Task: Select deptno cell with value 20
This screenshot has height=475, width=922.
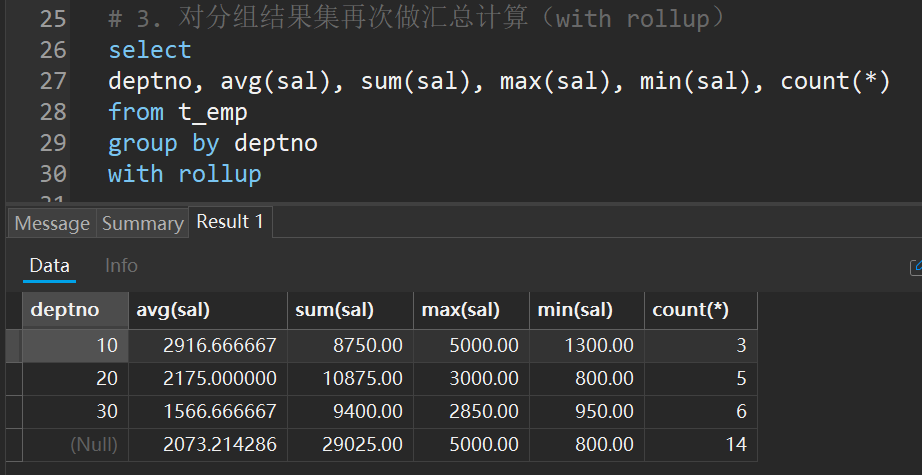Action: click(x=76, y=378)
